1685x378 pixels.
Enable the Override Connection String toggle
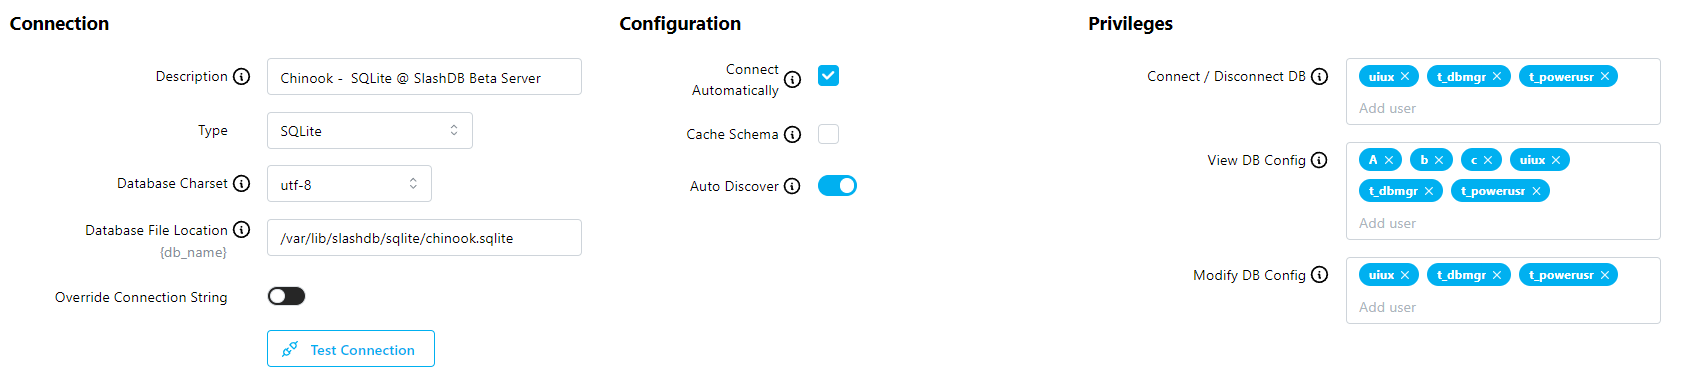286,296
